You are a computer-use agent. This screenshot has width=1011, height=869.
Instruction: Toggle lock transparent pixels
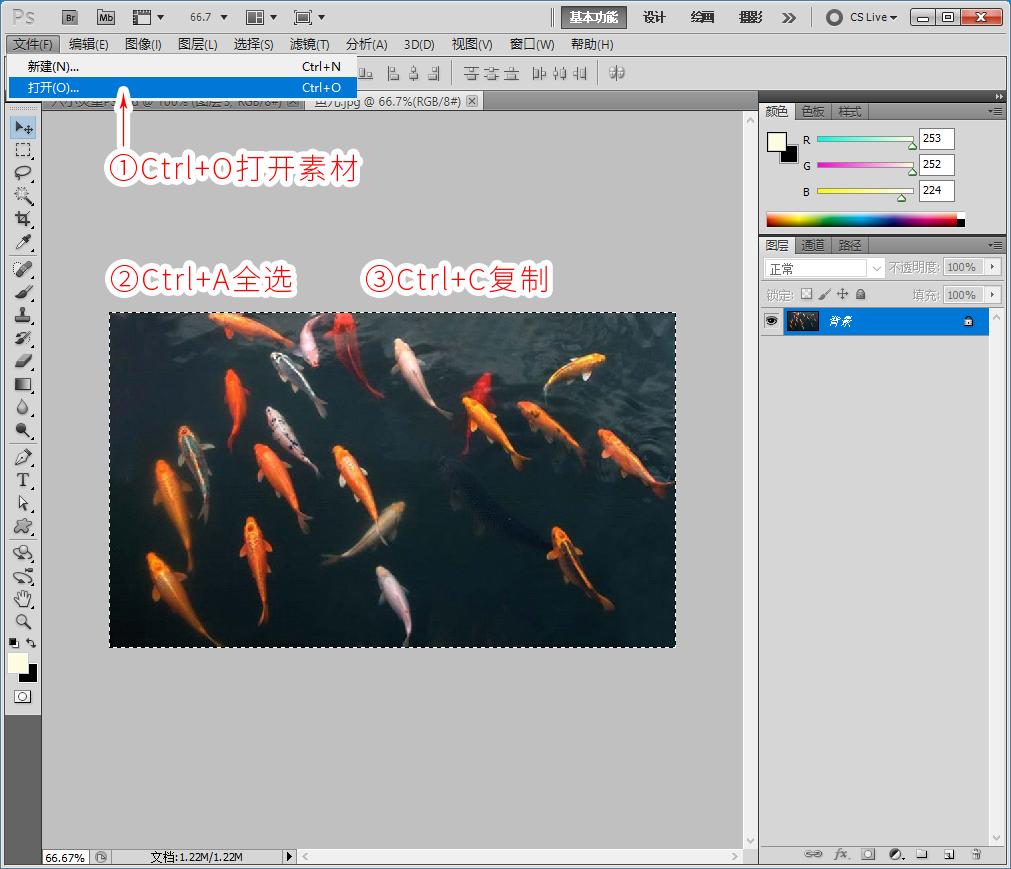pos(806,294)
